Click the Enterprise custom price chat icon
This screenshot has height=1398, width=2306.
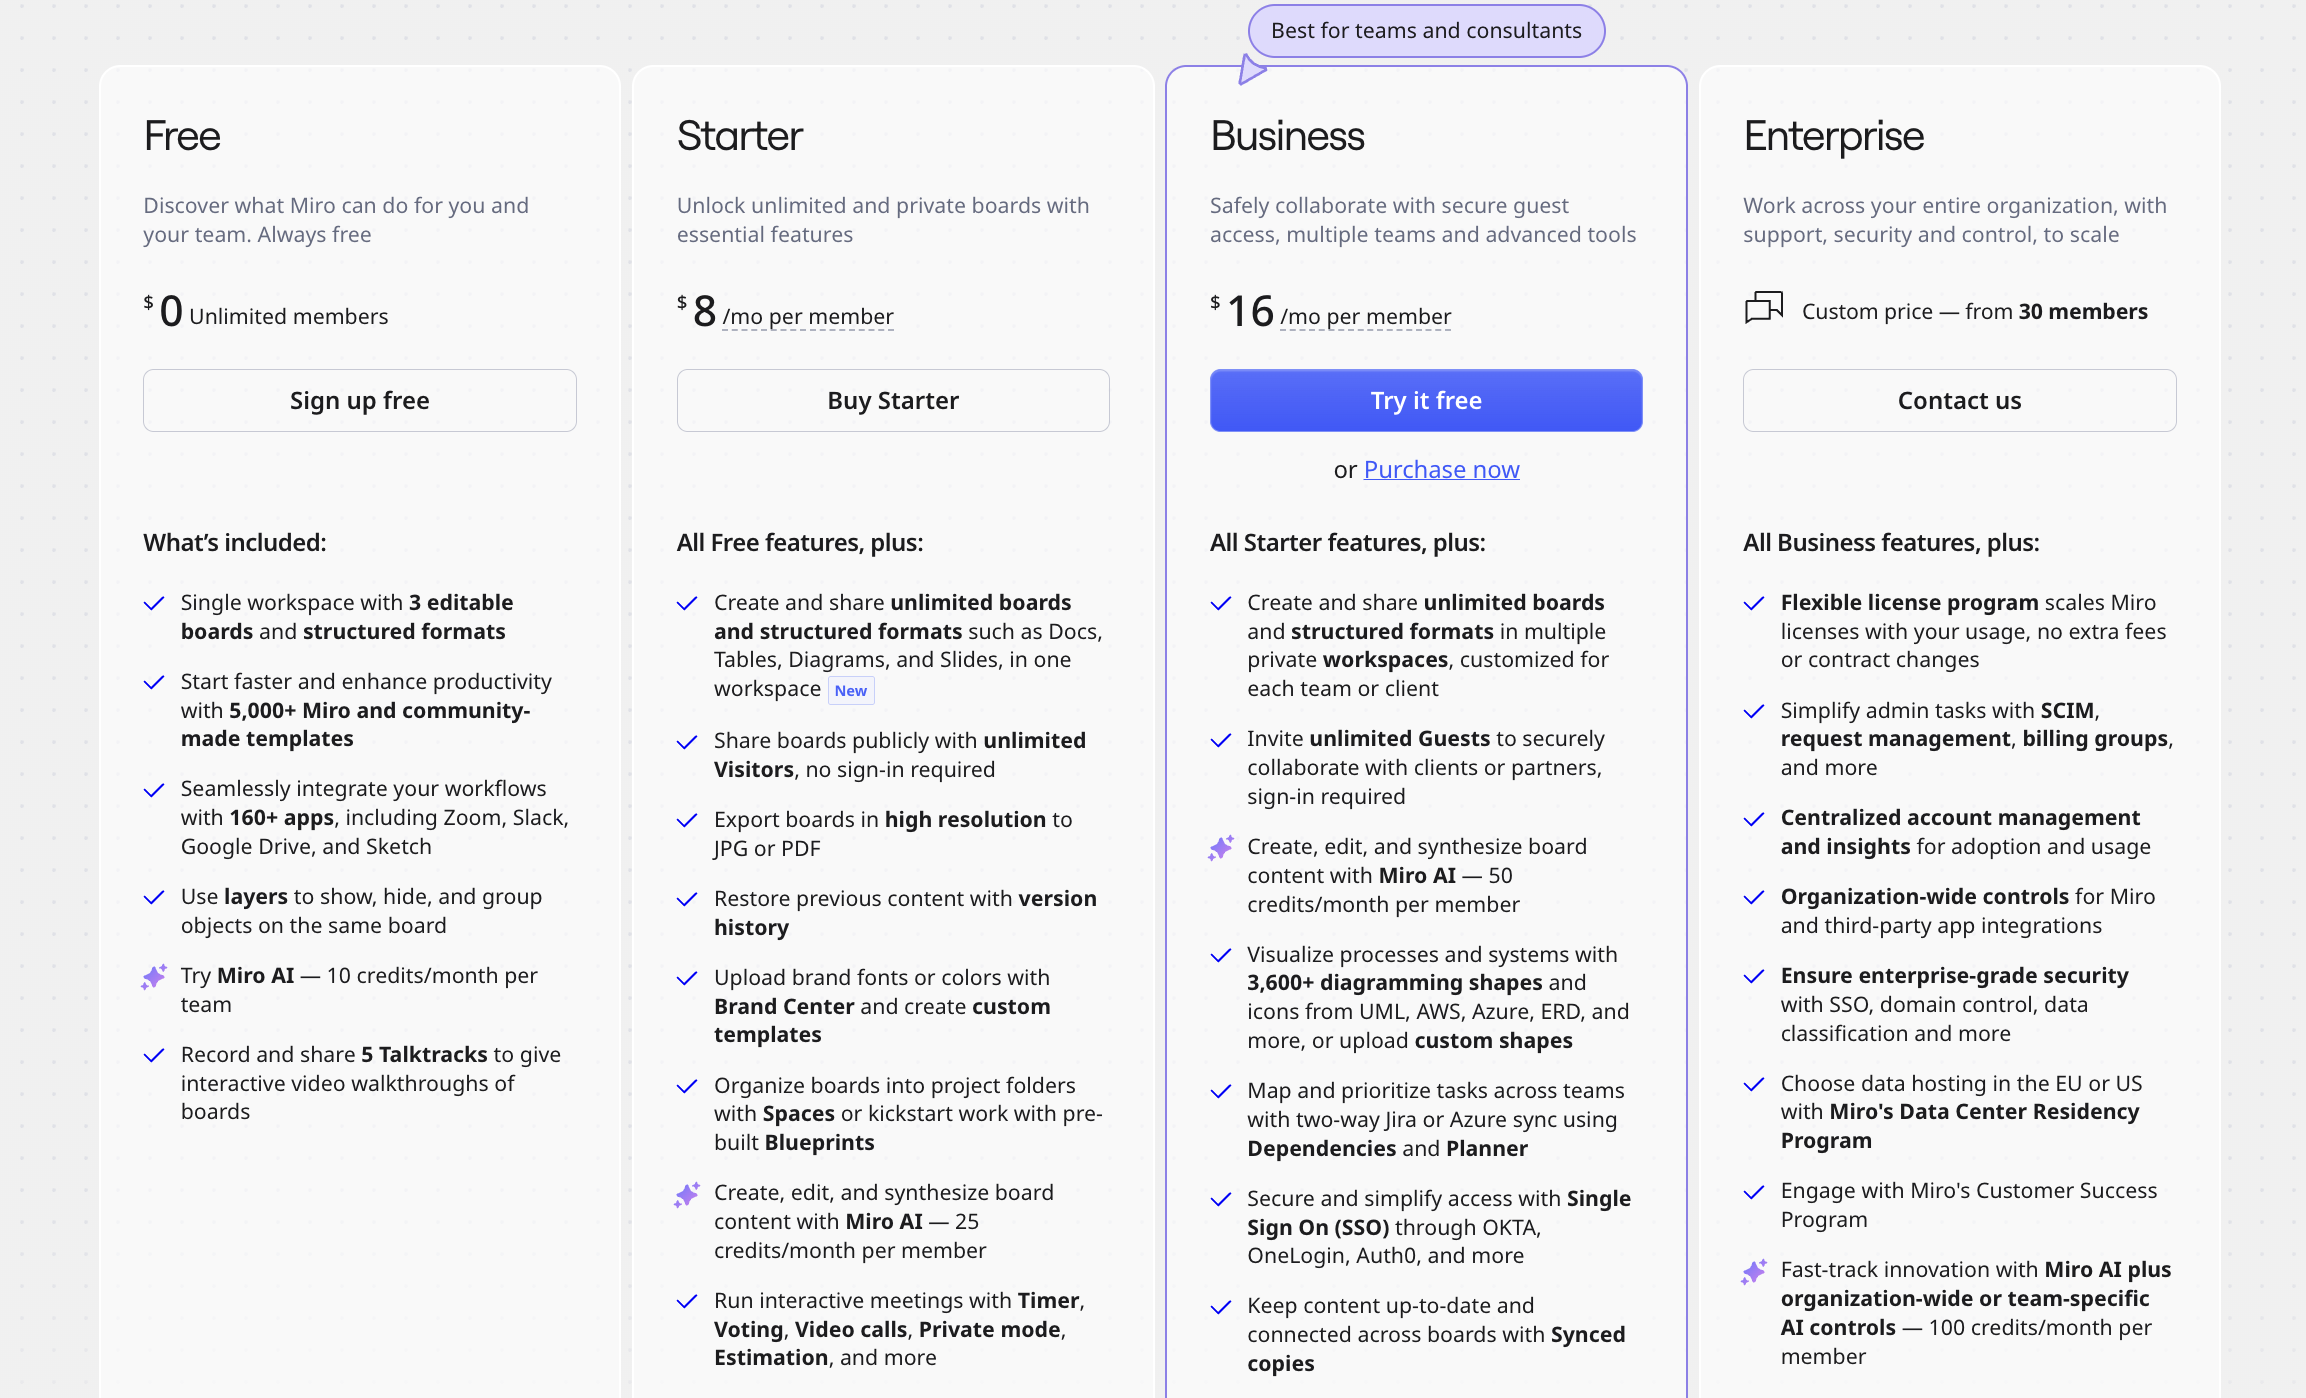point(1764,308)
